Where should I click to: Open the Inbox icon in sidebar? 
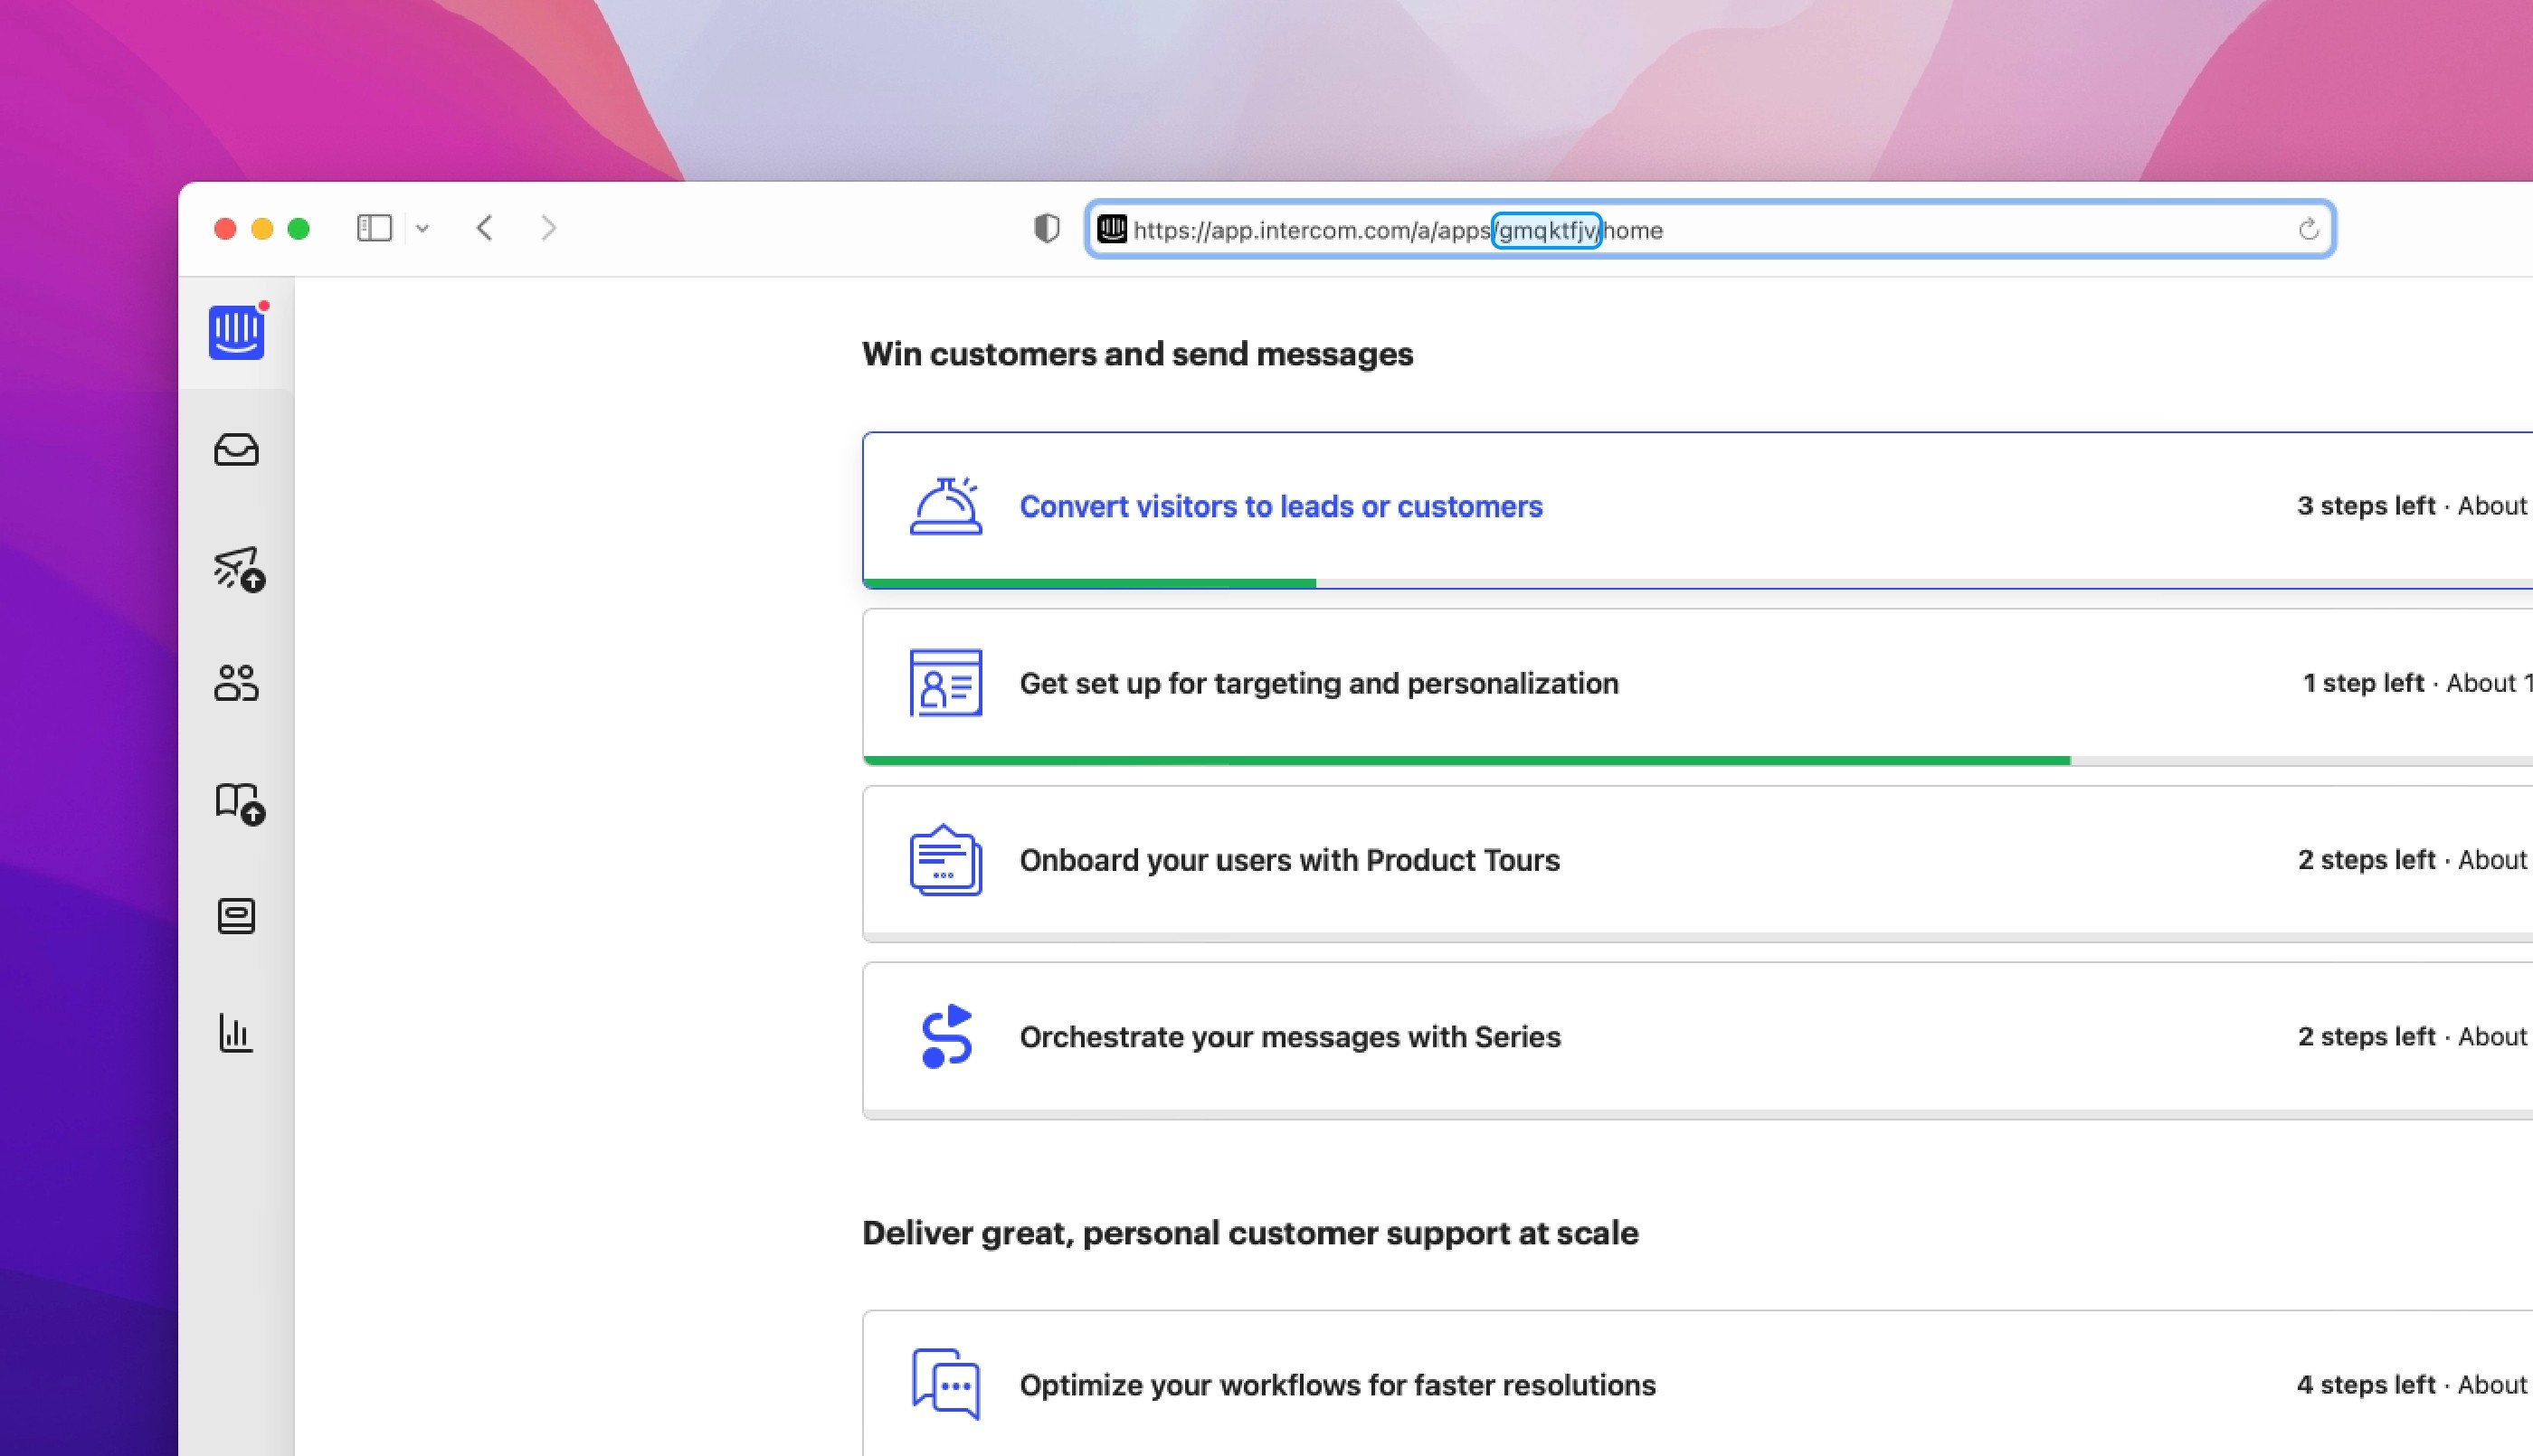click(x=236, y=450)
